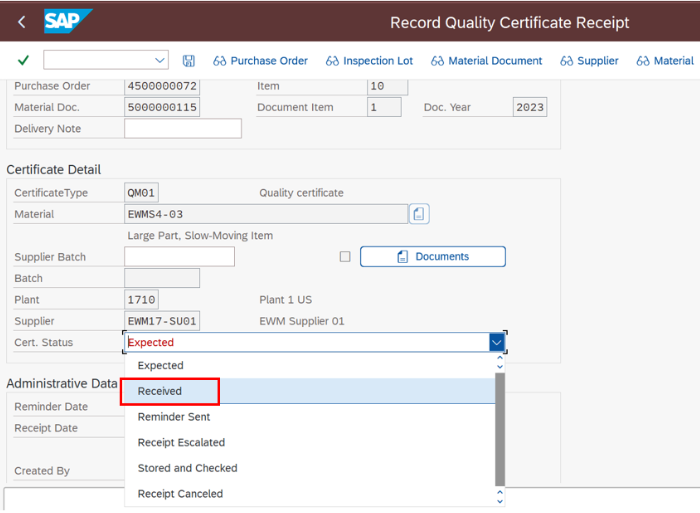Click the 'Quality certificate' description text
The image size is (700, 513).
[301, 193]
